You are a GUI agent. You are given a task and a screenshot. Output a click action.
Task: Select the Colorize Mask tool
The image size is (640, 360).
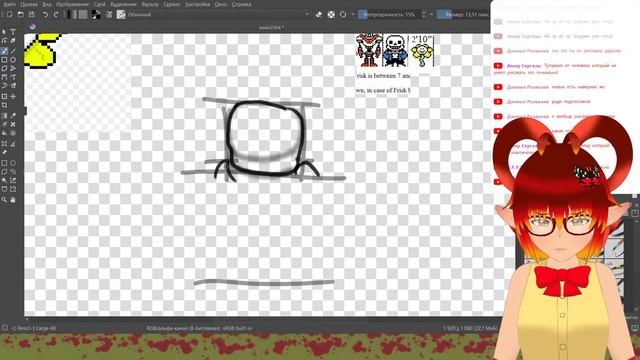pyautogui.click(x=4, y=124)
